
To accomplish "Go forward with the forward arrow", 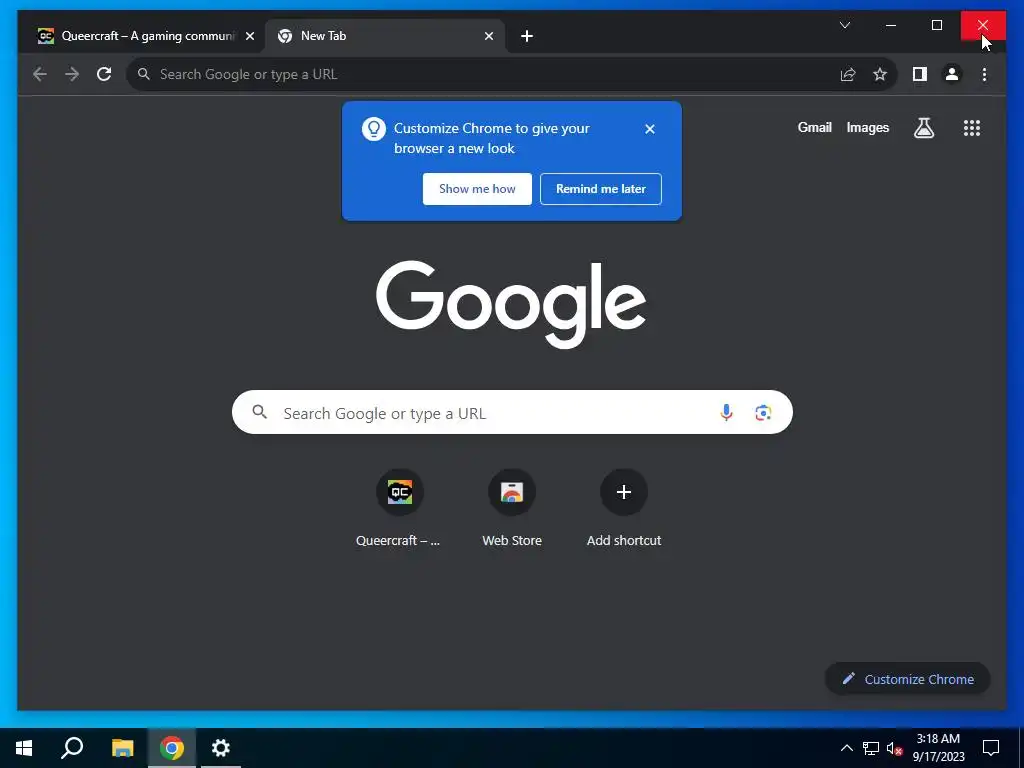I will pos(72,74).
